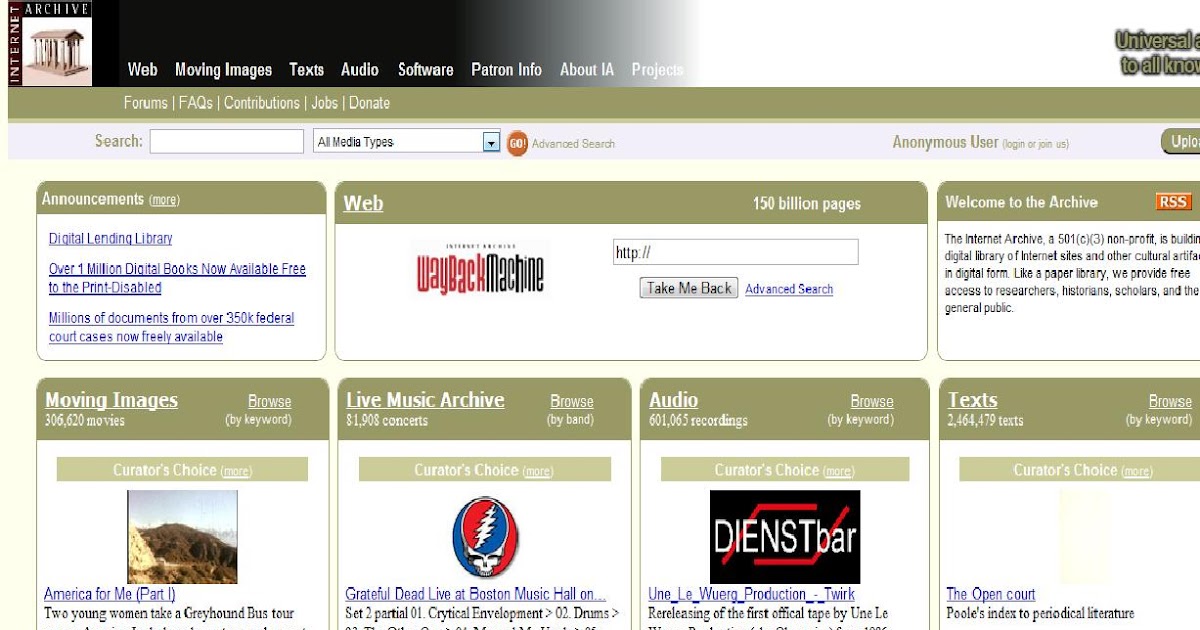Open the Jobs link
The width and height of the screenshot is (1200, 630).
[x=325, y=103]
